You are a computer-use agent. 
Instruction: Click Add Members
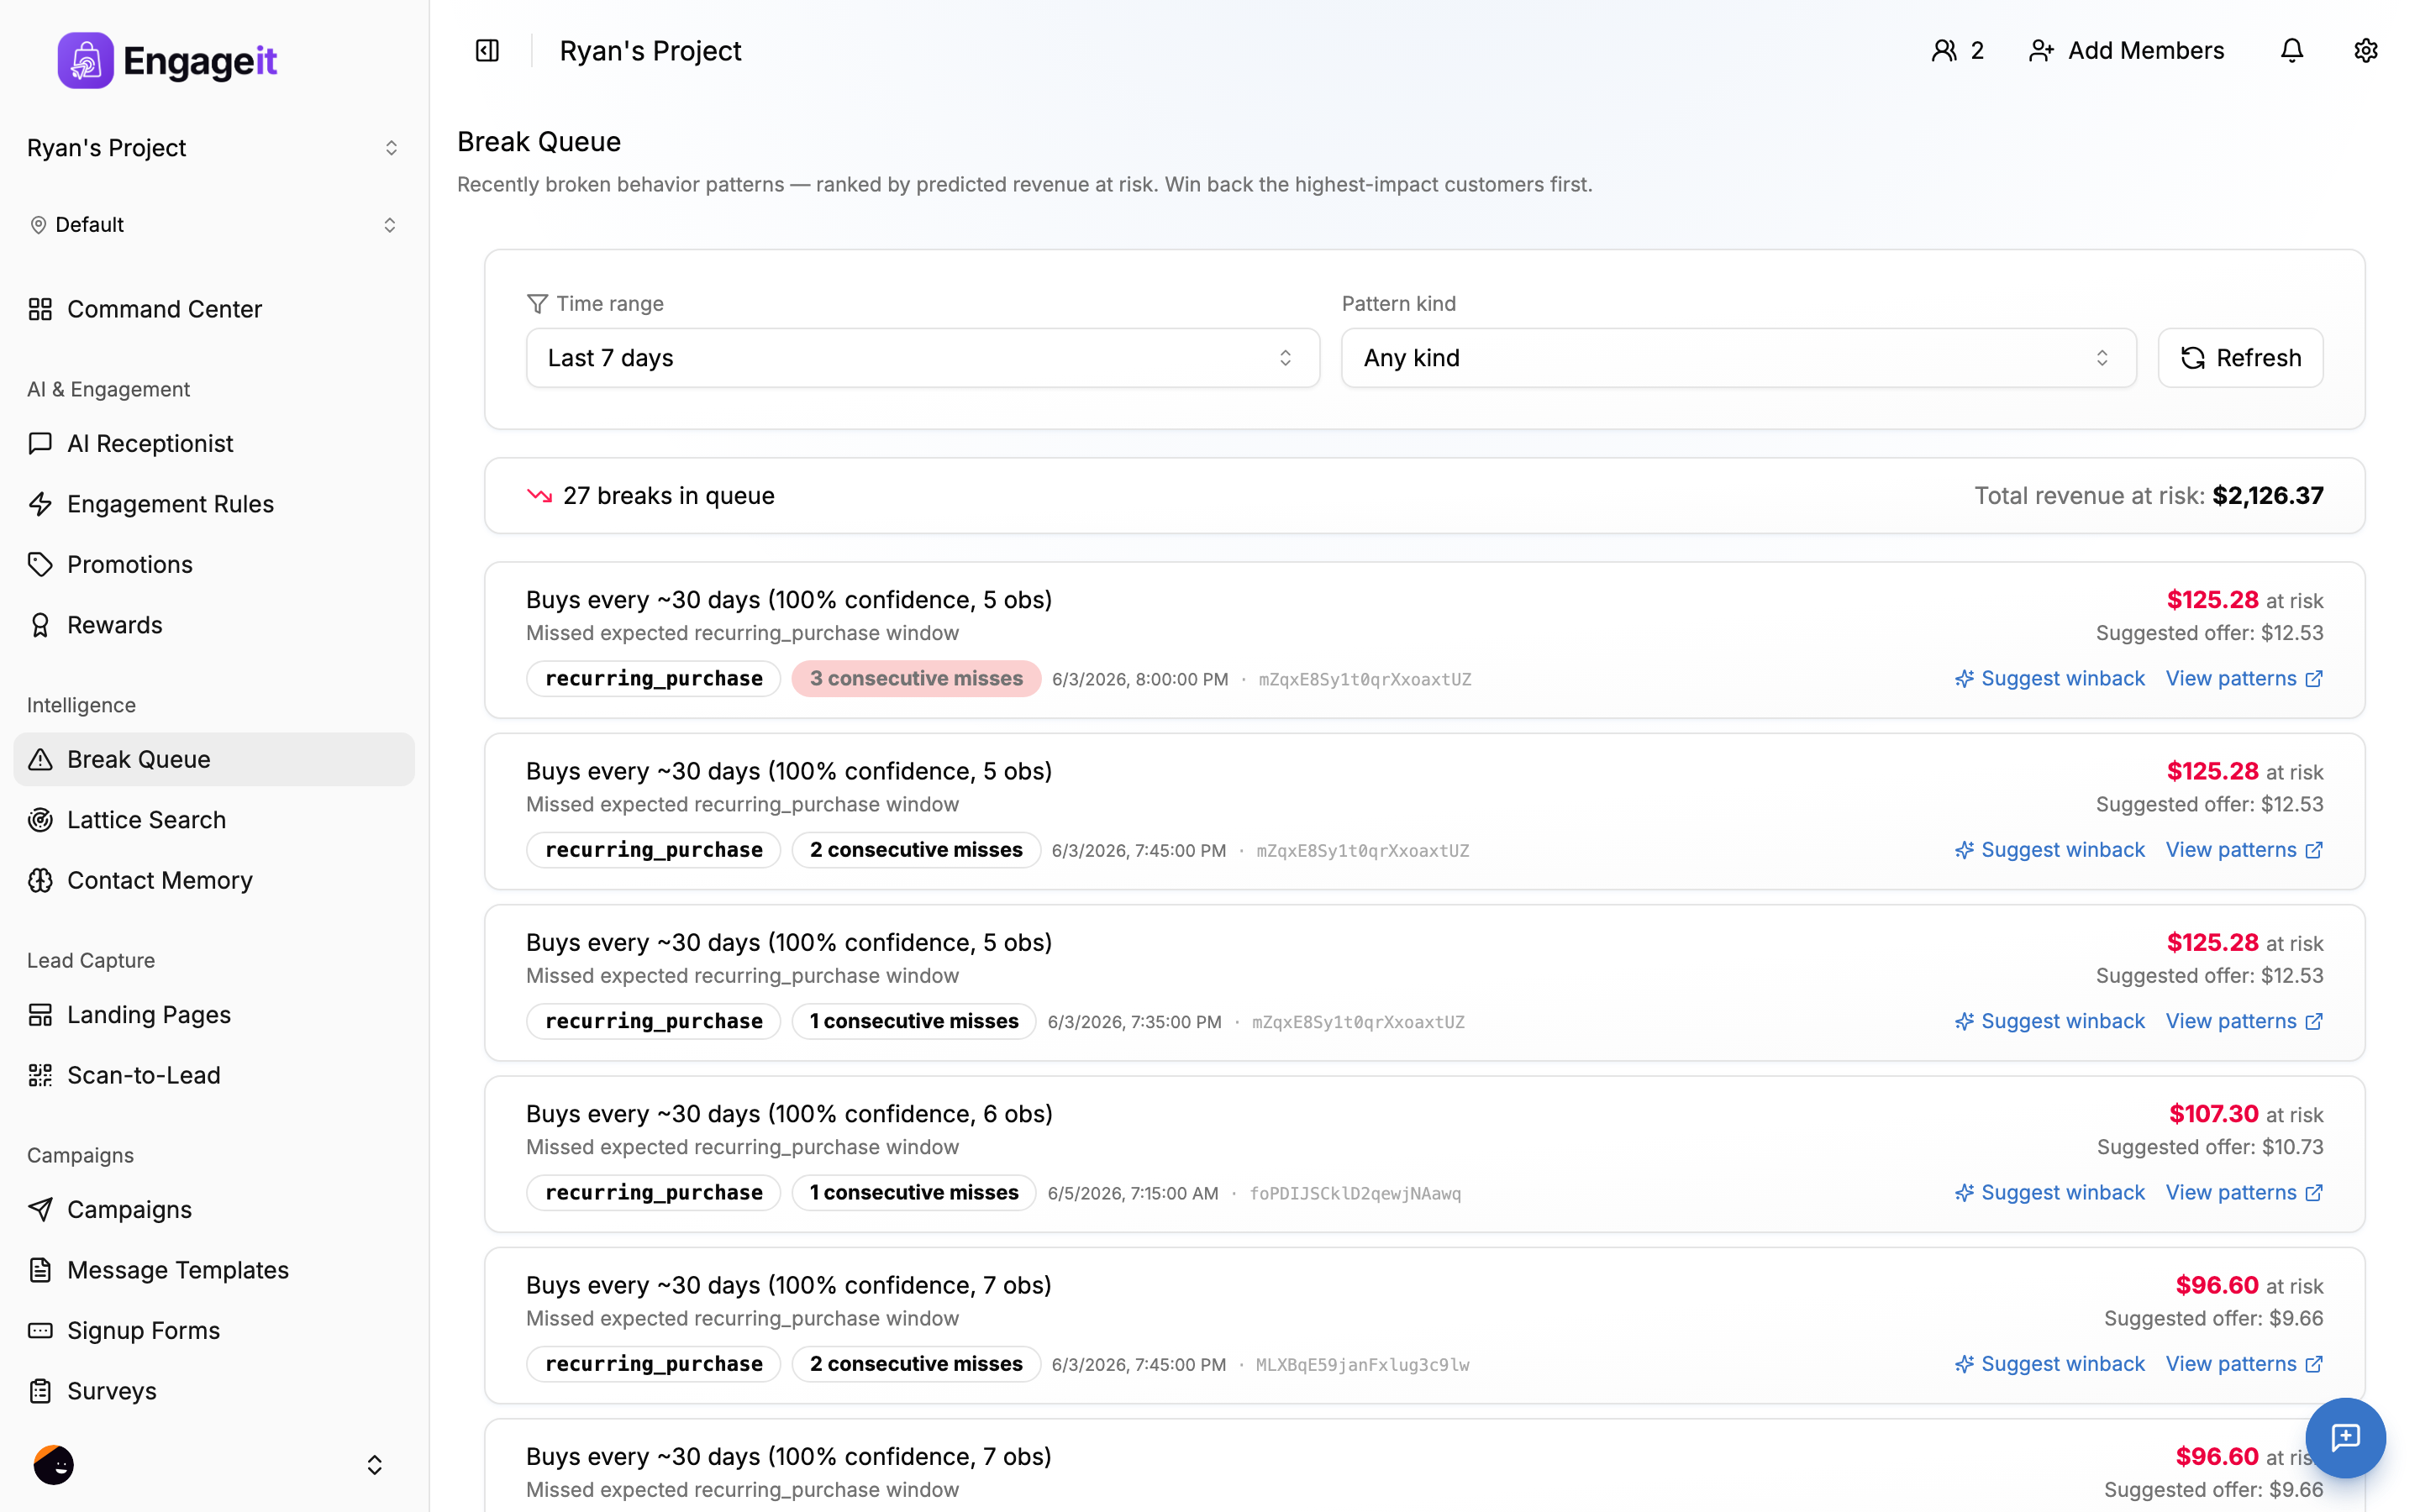point(2126,51)
